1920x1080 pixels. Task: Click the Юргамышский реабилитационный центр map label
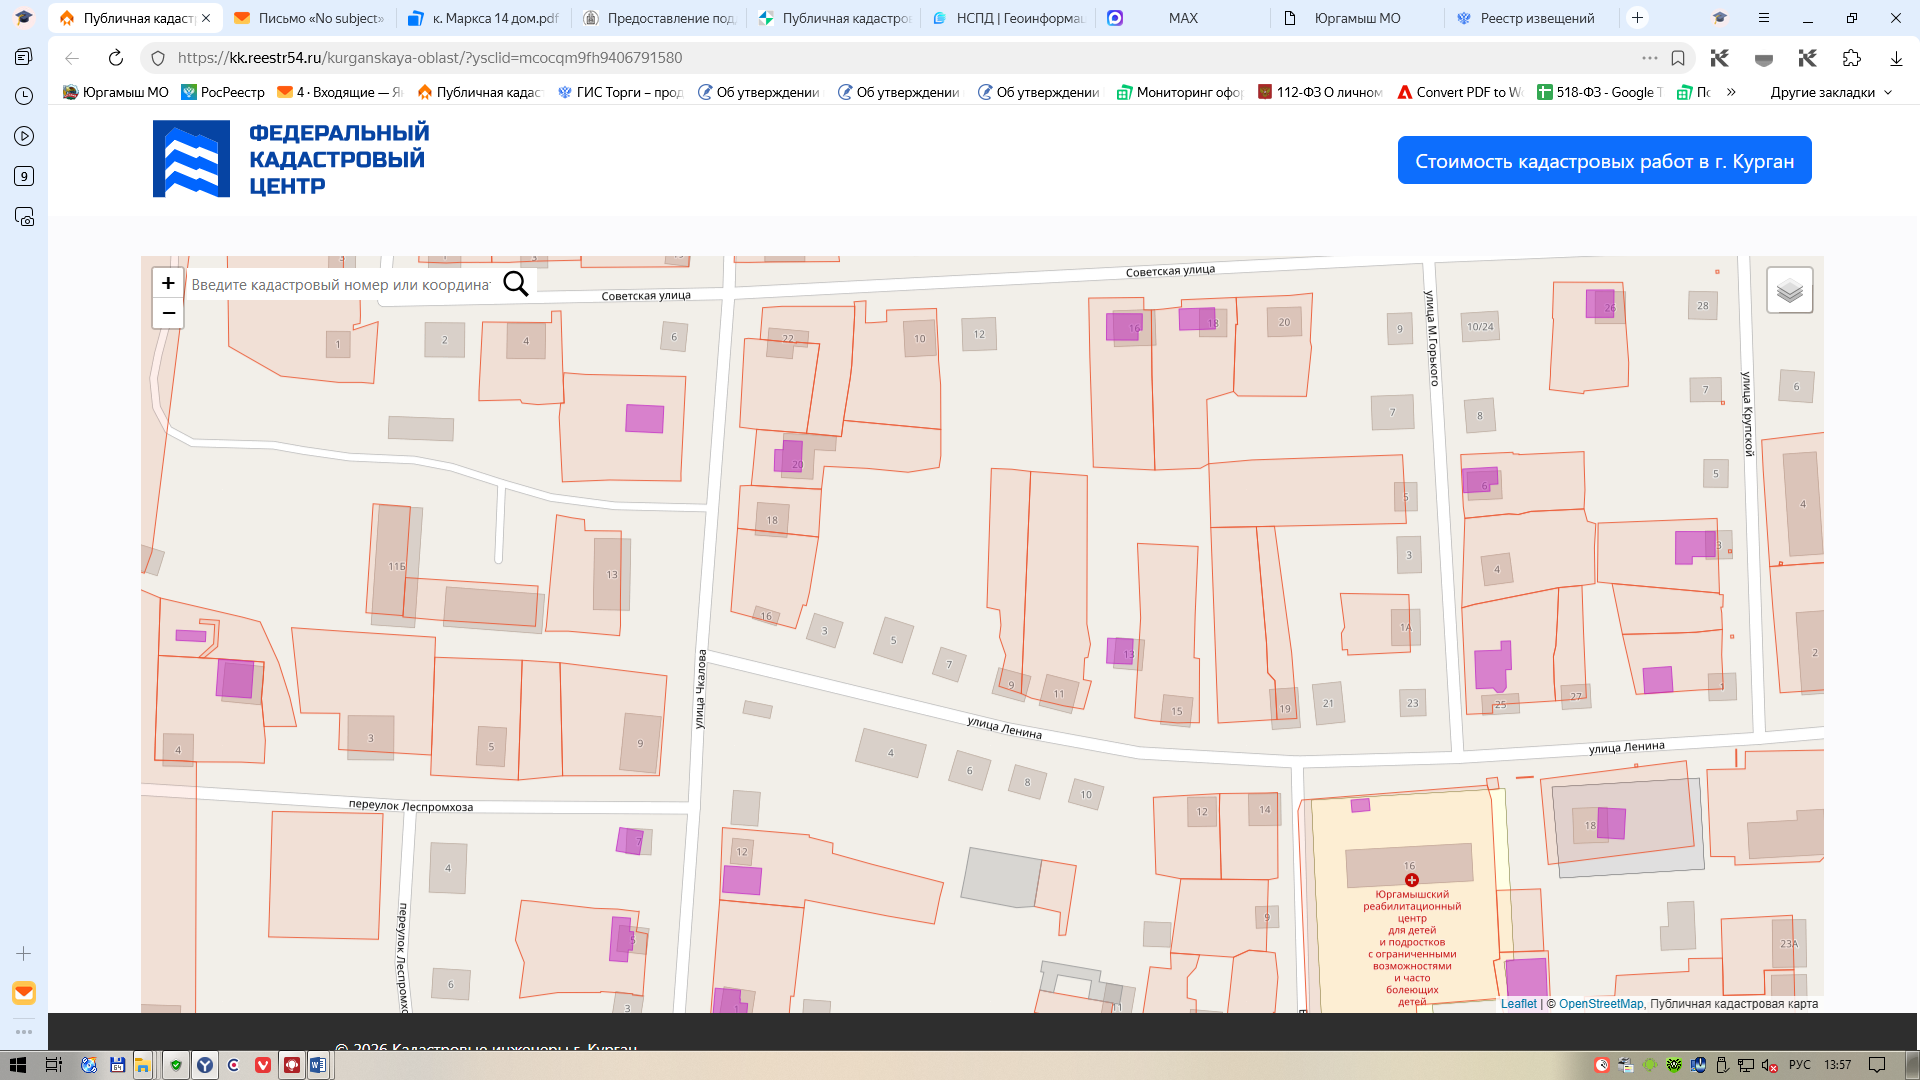pyautogui.click(x=1412, y=948)
